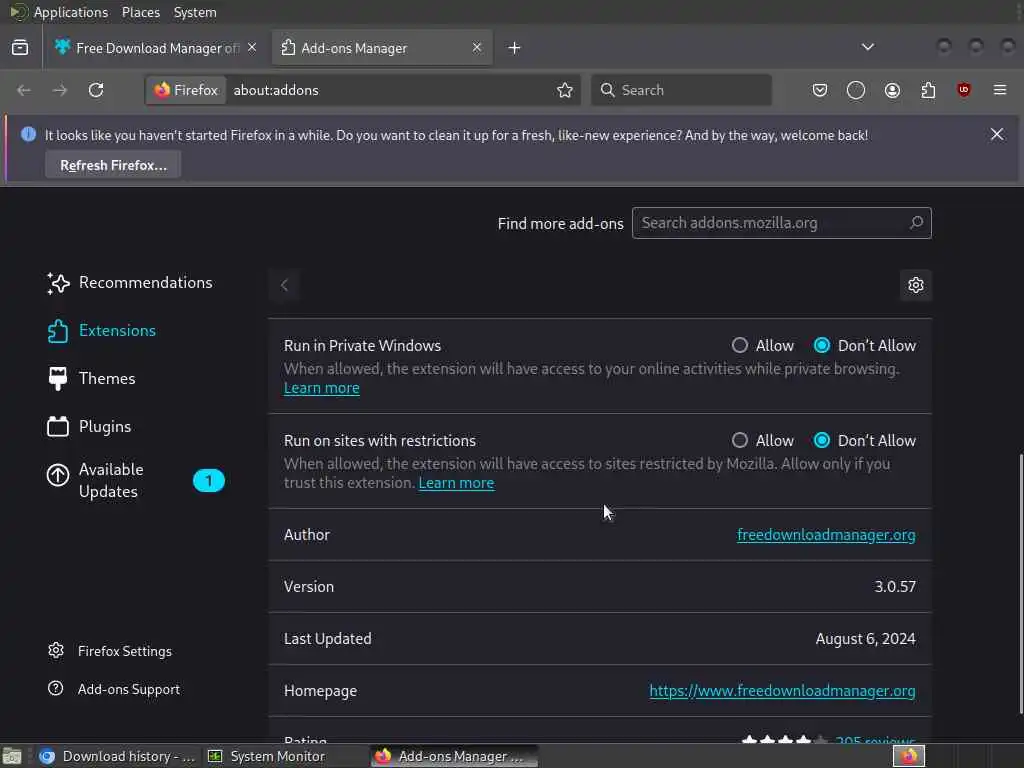Screen dimensions: 1024x768
Task: Go back to extensions list arrow
Action: [x=284, y=285]
